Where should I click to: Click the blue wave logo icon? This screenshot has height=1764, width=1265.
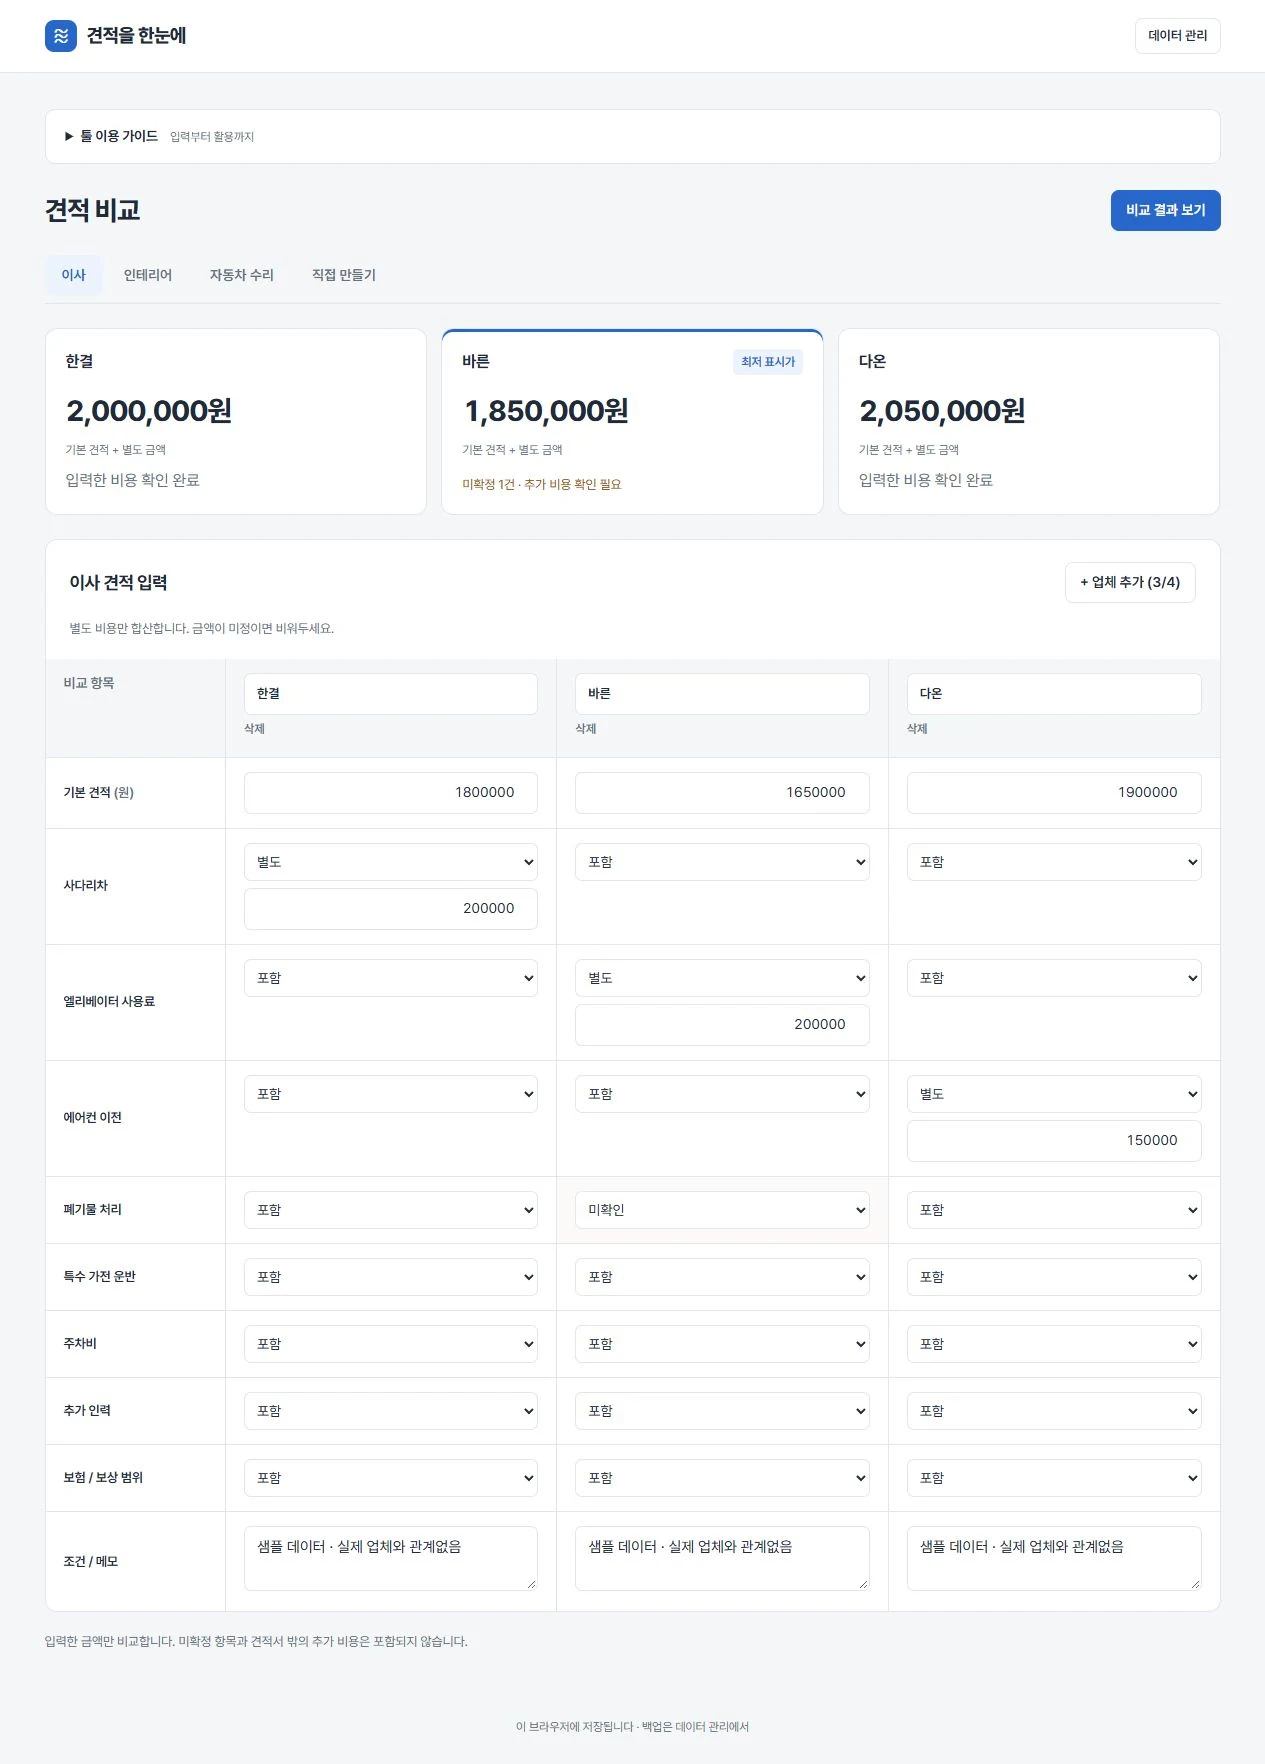click(x=61, y=36)
